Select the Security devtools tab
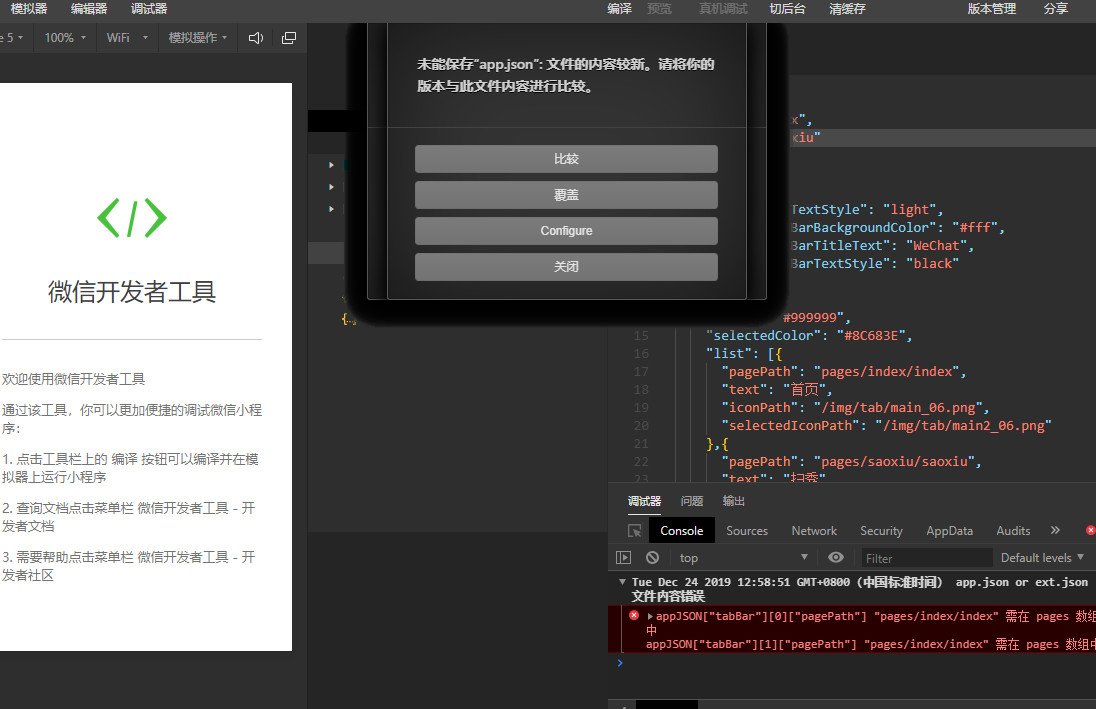 pos(881,531)
